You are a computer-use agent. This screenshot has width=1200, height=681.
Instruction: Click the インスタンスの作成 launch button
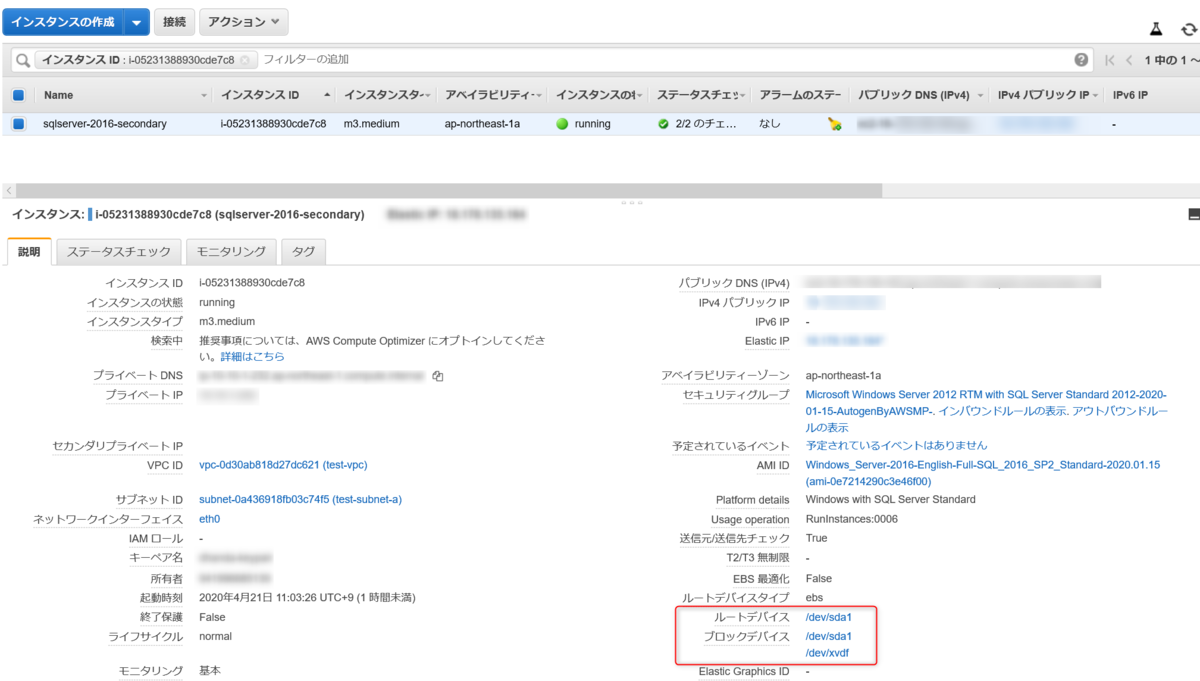(63, 21)
